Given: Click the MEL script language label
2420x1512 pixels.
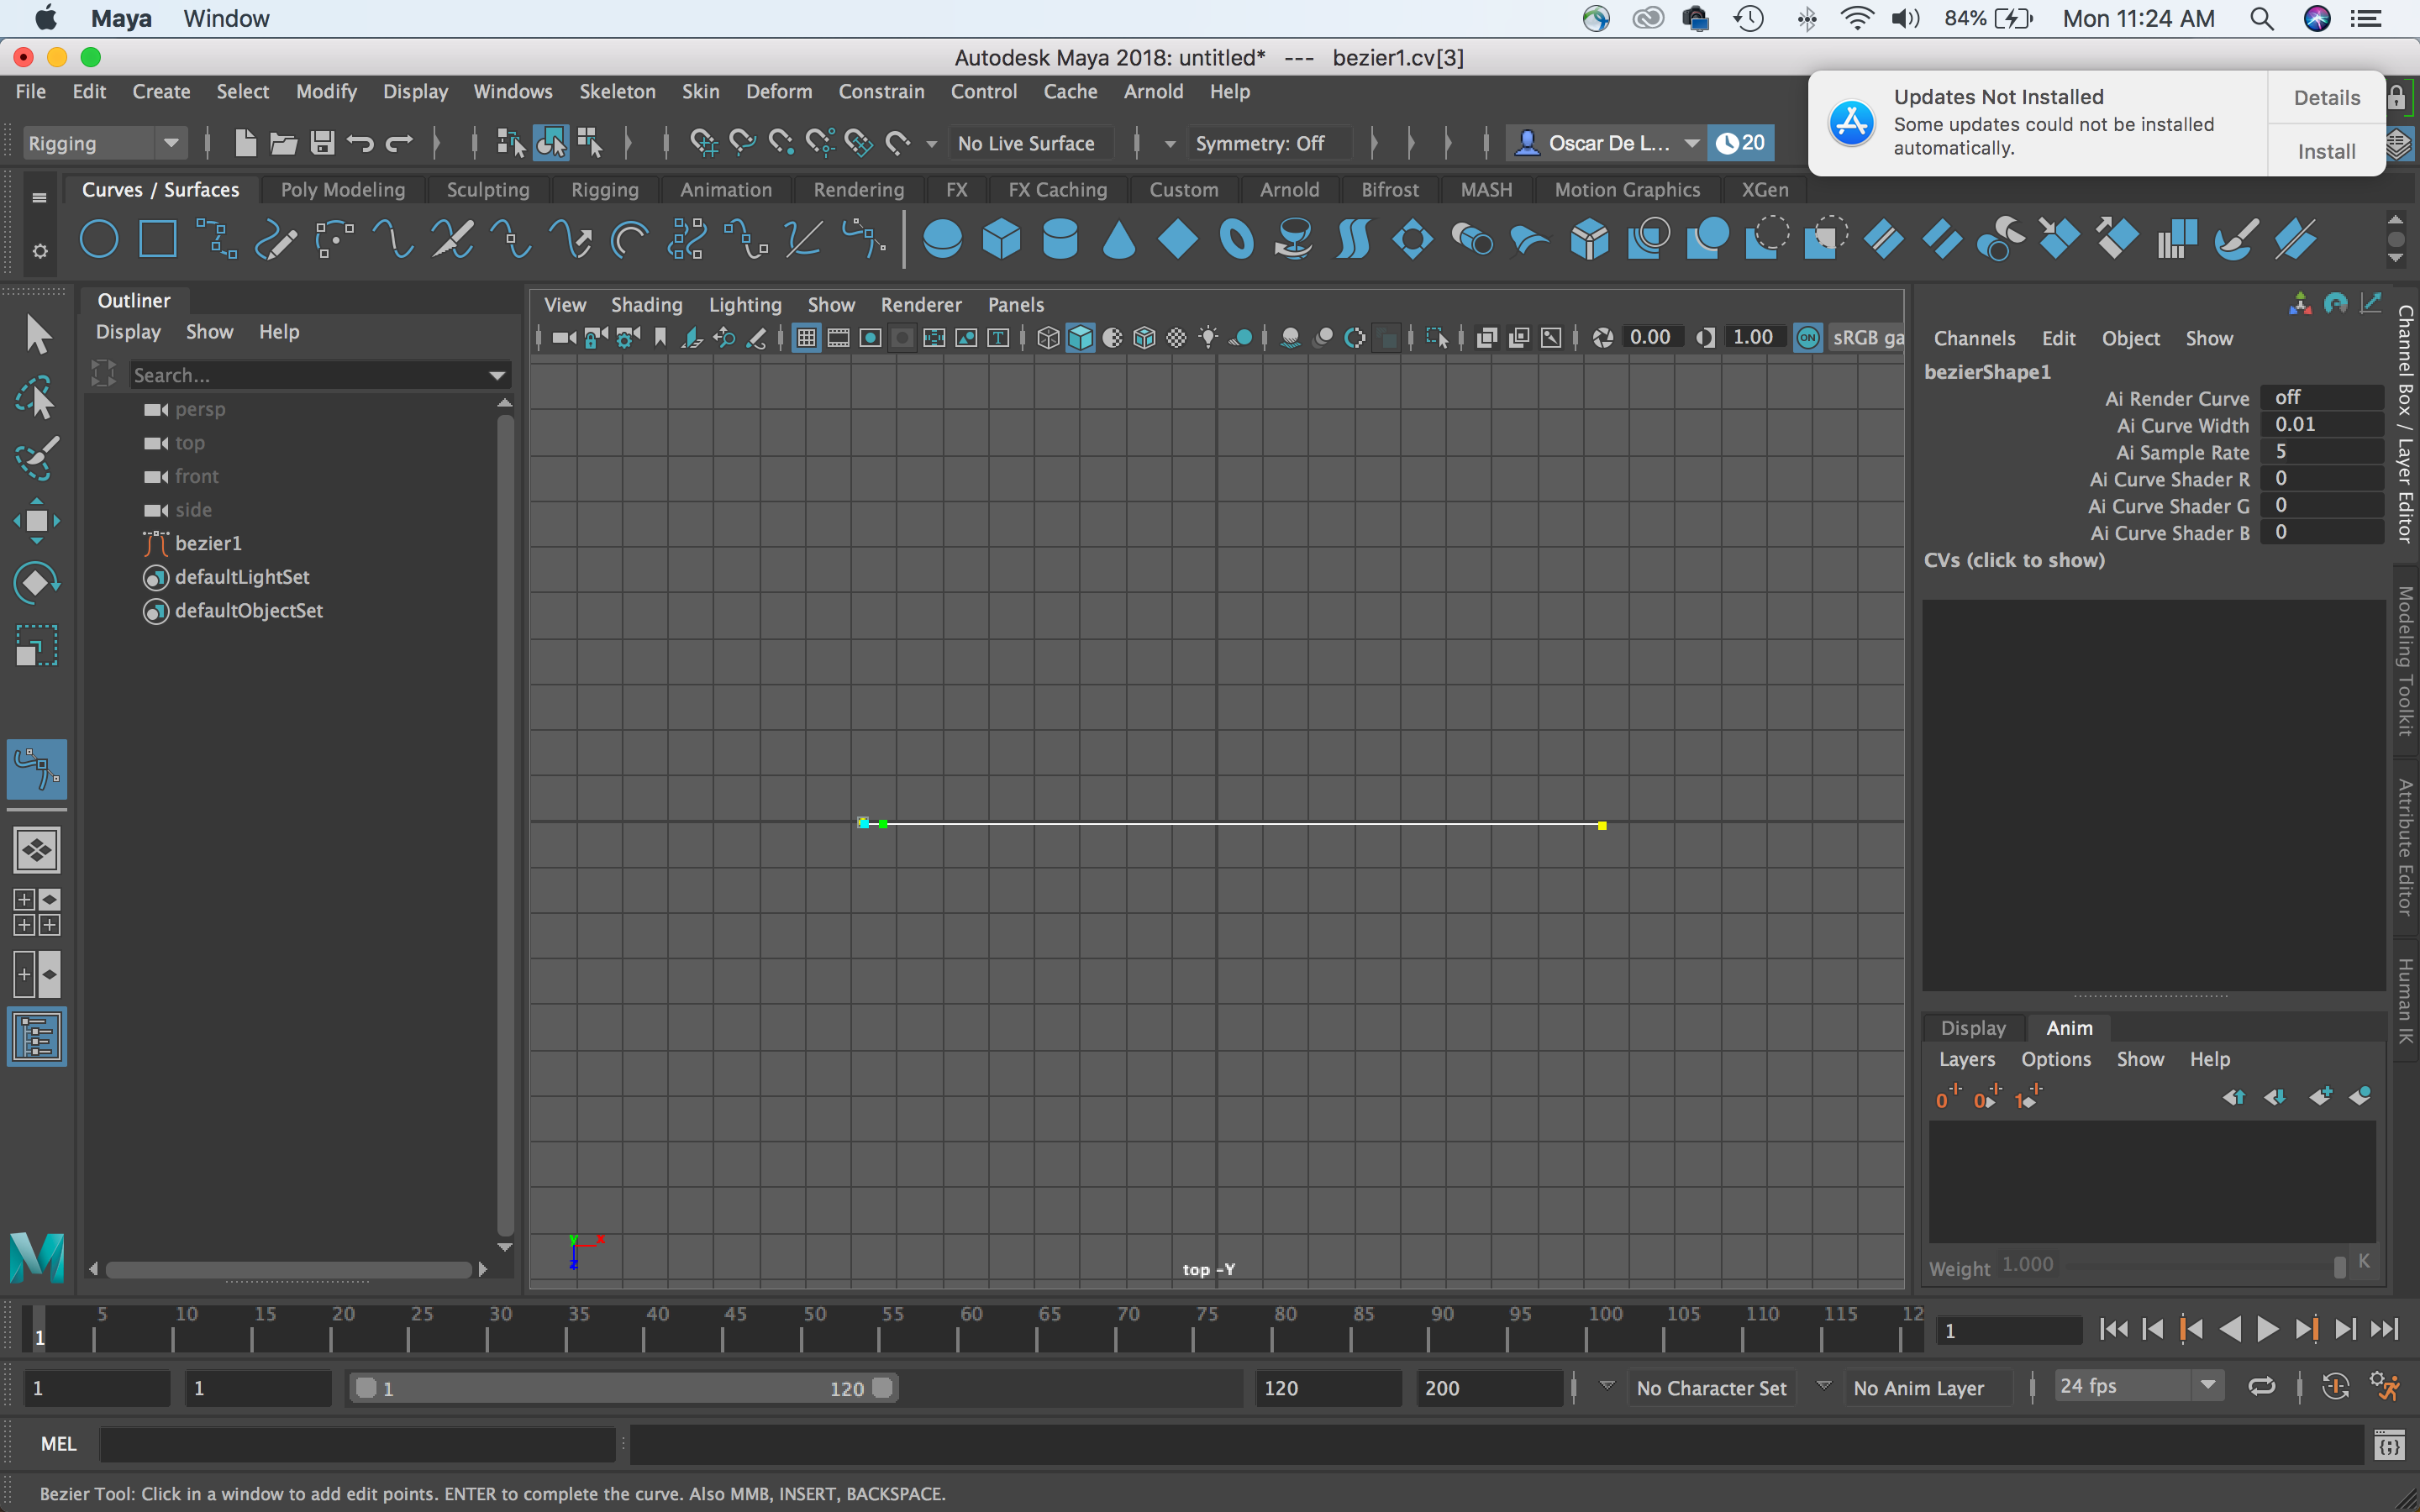Looking at the screenshot, I should (x=58, y=1443).
